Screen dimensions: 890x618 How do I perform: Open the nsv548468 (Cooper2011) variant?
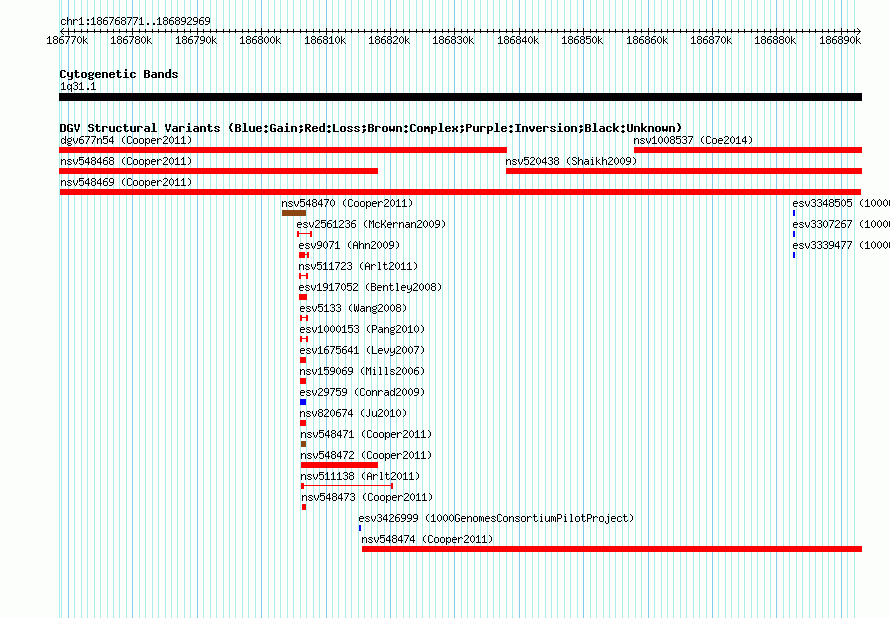click(x=126, y=161)
